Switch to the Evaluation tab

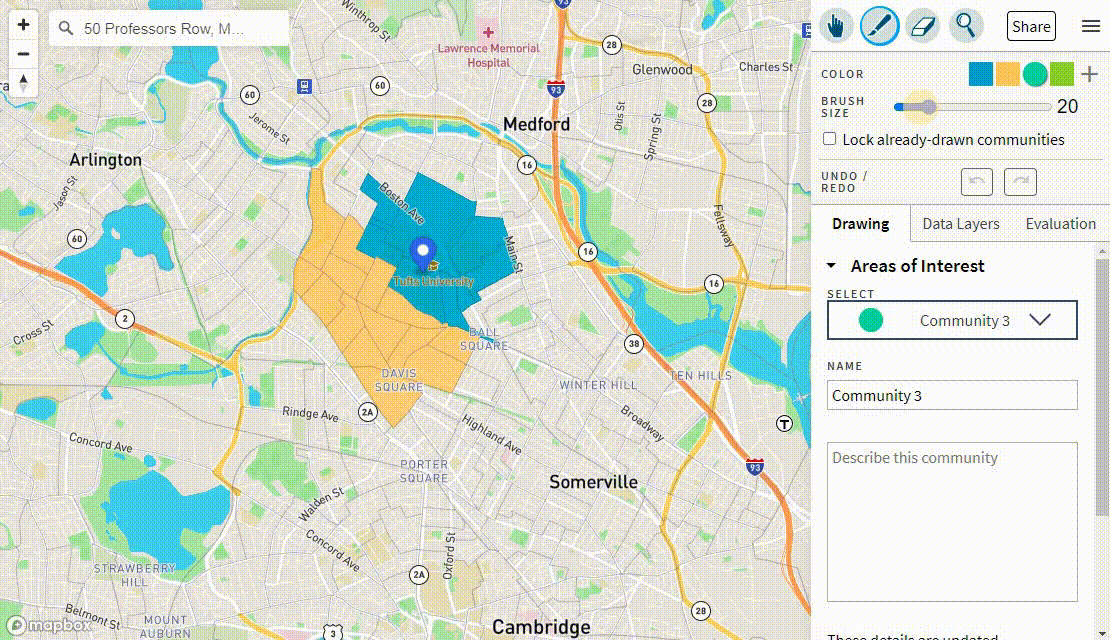point(1060,224)
